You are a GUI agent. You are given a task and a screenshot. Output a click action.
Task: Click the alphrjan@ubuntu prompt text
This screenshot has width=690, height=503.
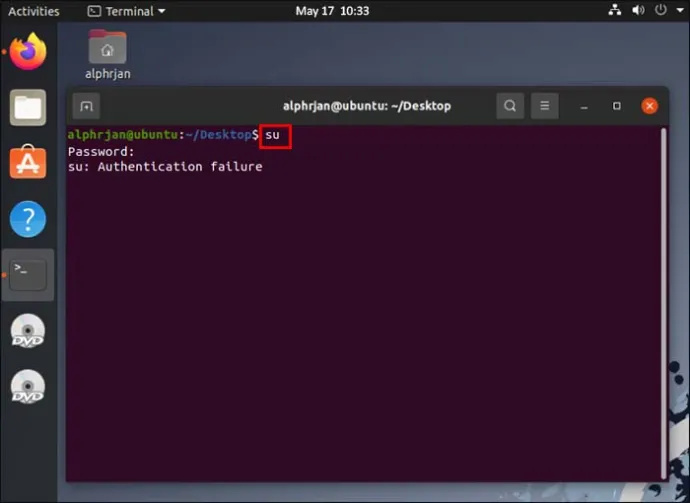[123, 135]
